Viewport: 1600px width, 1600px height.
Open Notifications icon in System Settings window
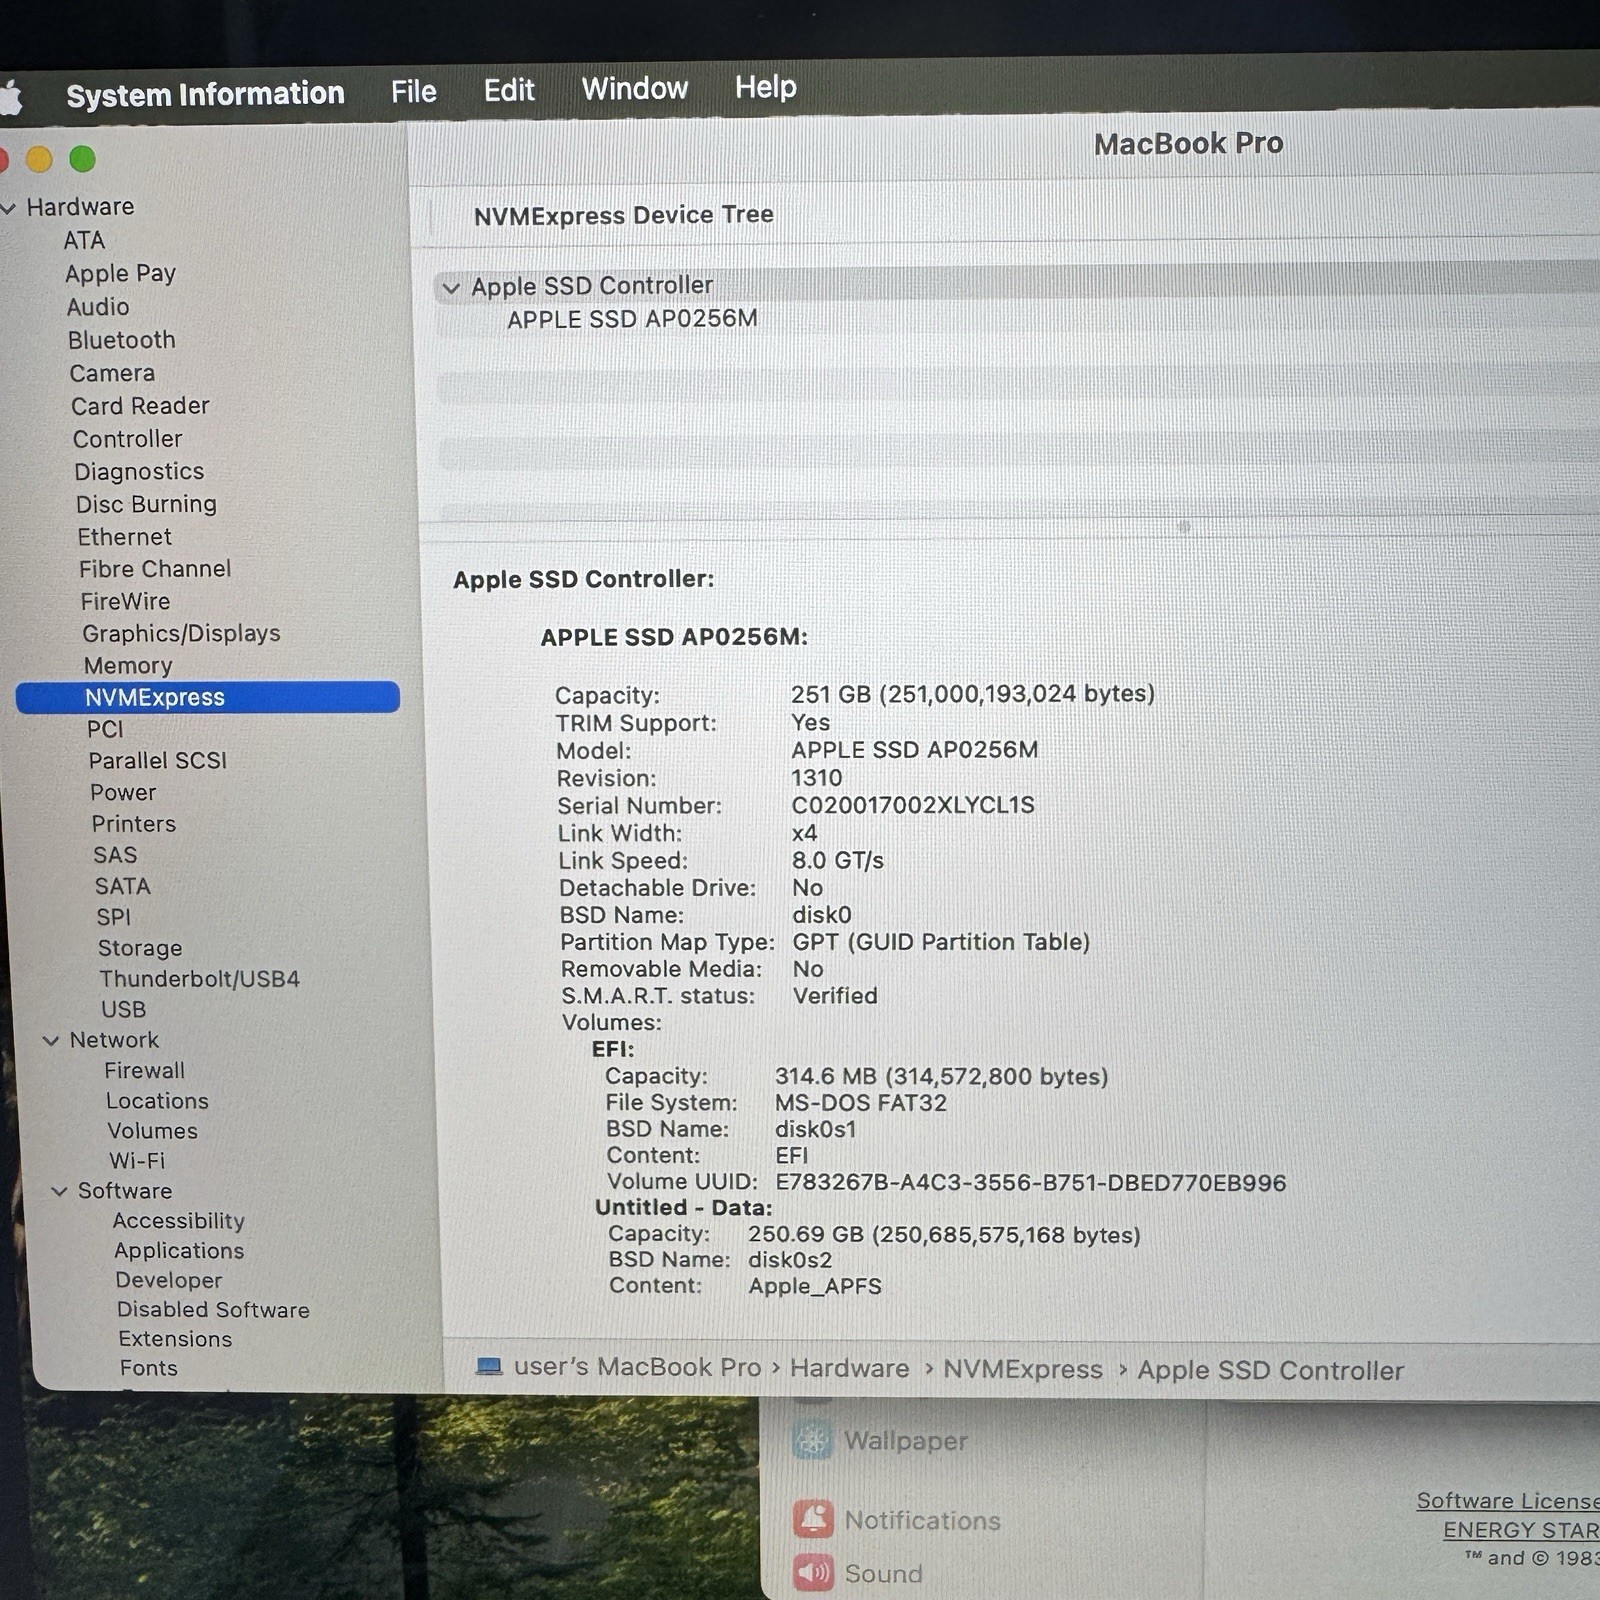[x=813, y=1519]
